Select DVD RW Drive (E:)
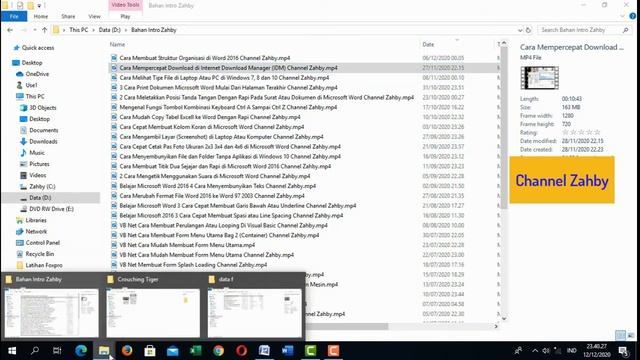Screen dimensions: 640x360 click(x=51, y=209)
